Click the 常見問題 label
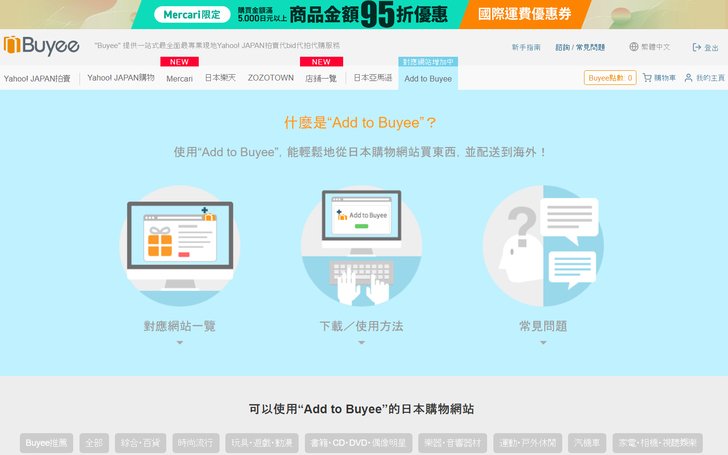 coord(543,326)
